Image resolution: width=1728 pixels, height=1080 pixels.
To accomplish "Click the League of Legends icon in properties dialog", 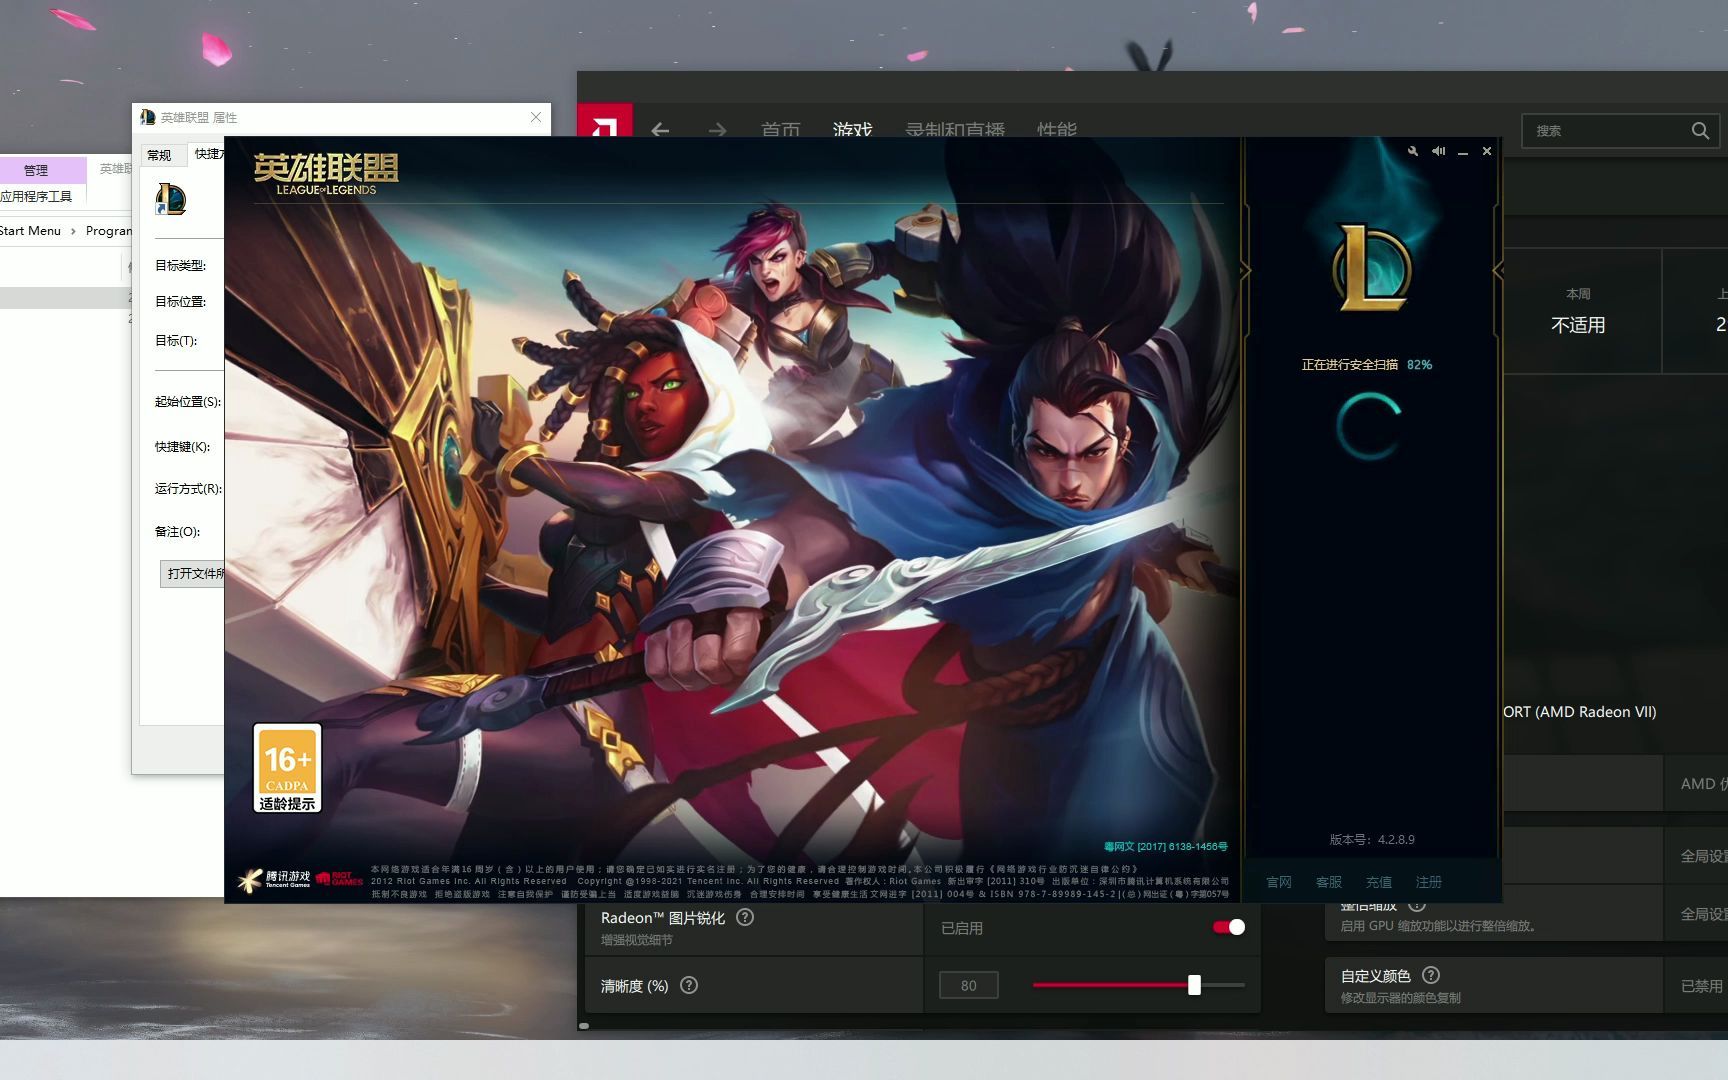I will [x=171, y=199].
